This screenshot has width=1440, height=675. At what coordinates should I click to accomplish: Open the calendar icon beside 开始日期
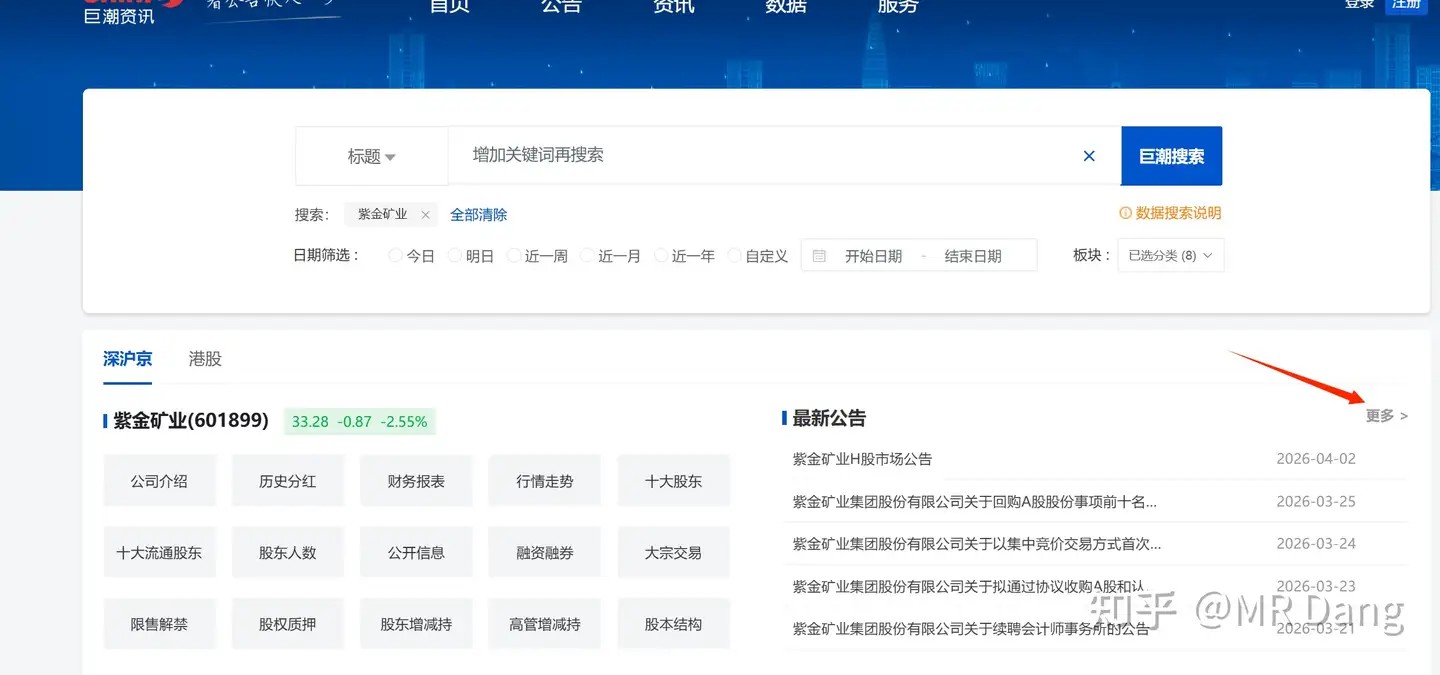pos(820,255)
